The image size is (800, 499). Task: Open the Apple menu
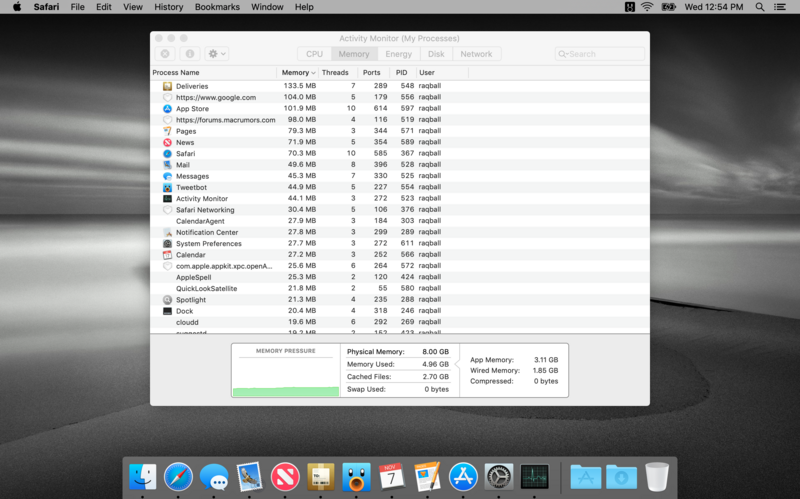pos(17,7)
